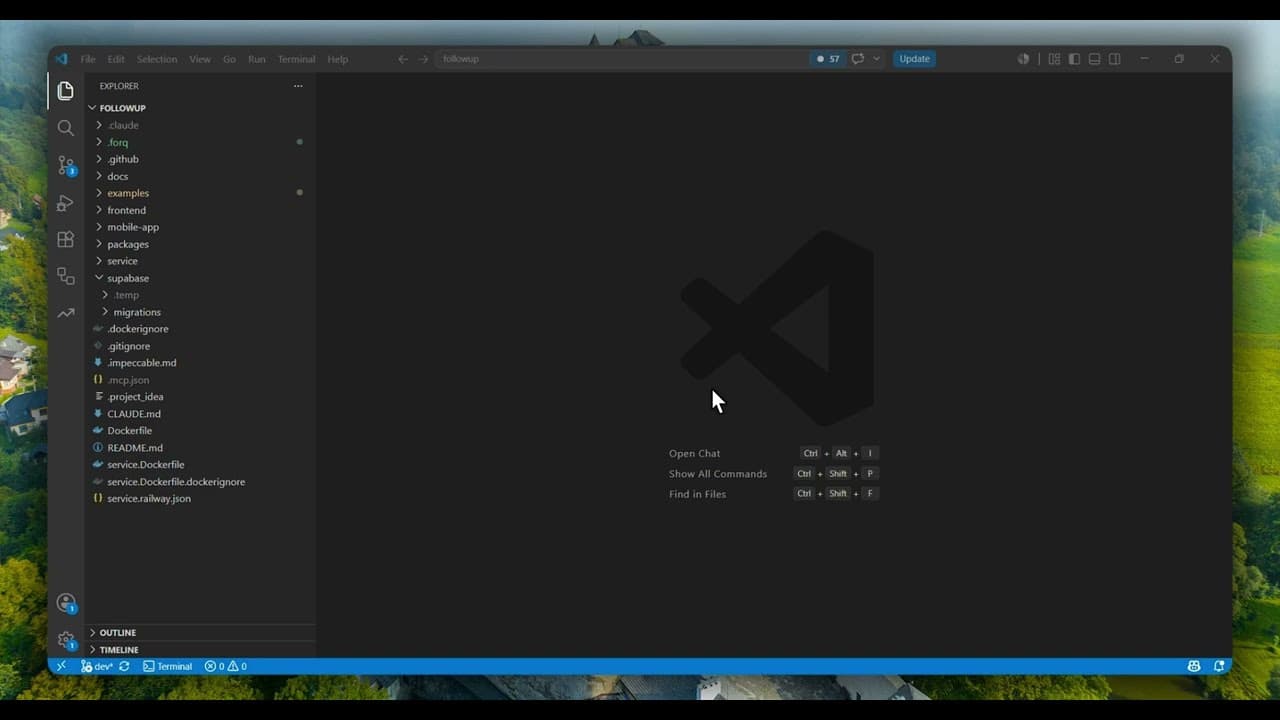Collapse the FOLLOWUP root folder
The height and width of the screenshot is (720, 1280).
(92, 108)
